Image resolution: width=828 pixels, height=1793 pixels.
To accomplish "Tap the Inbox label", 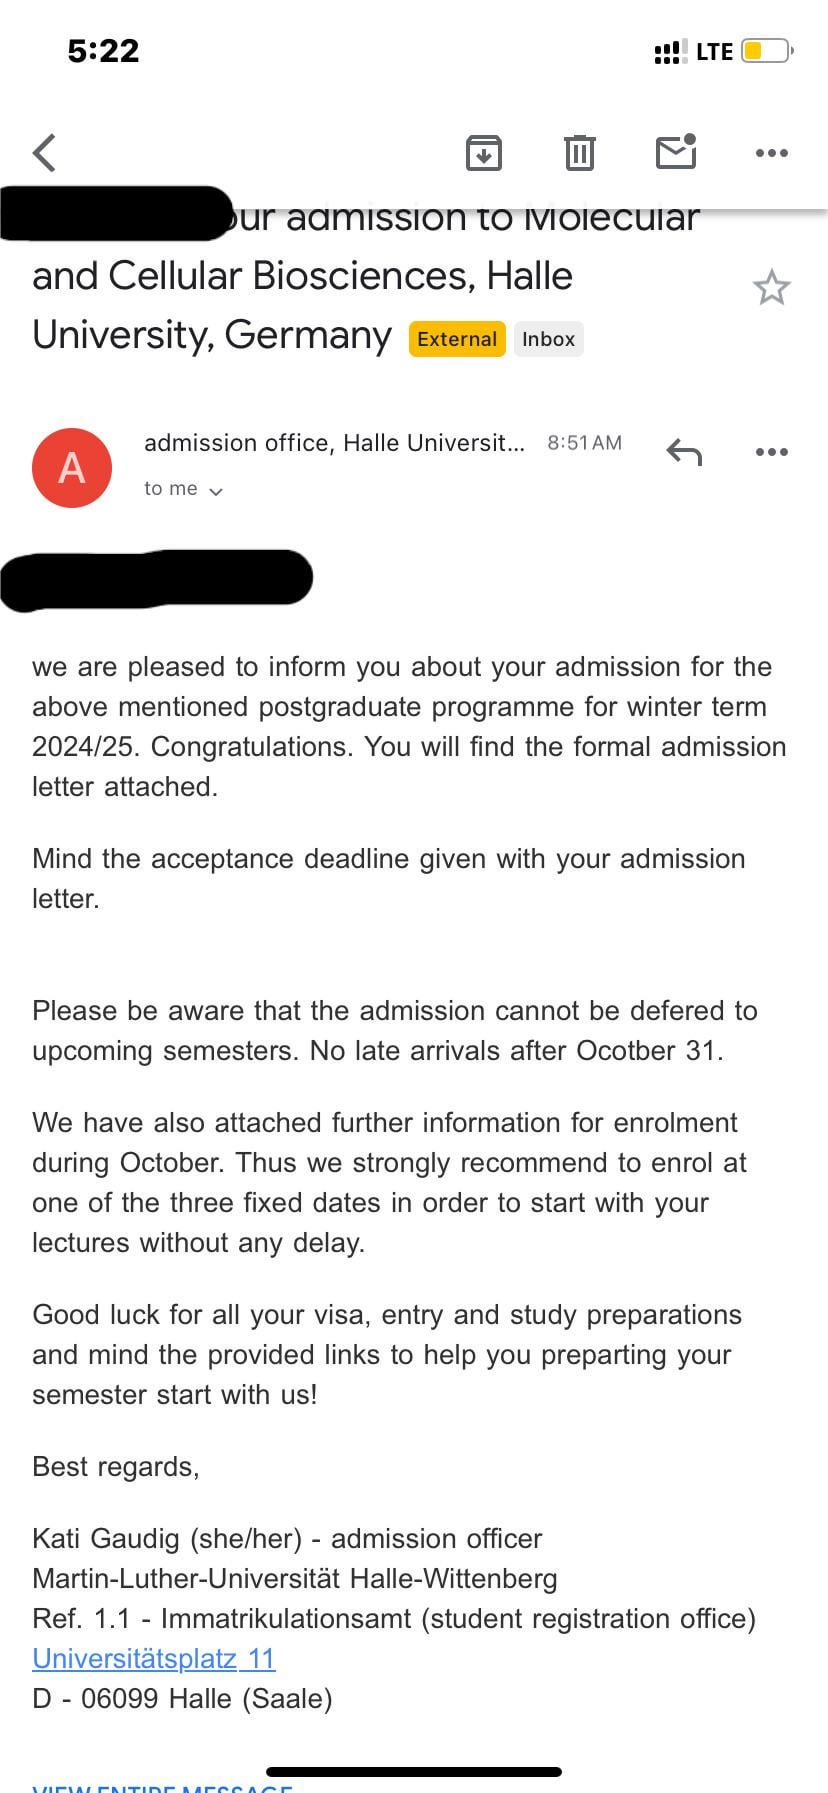I will 548,339.
